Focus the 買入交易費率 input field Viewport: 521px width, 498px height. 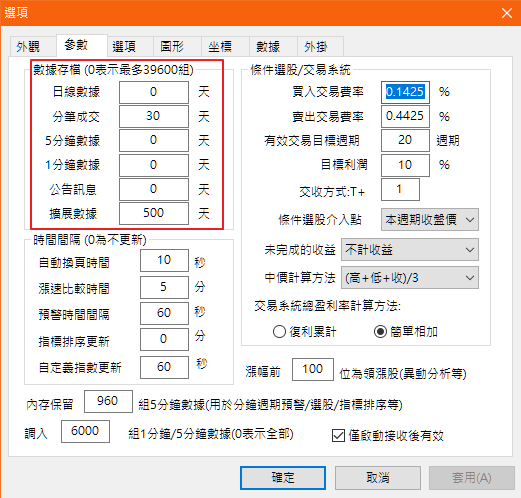coord(405,92)
